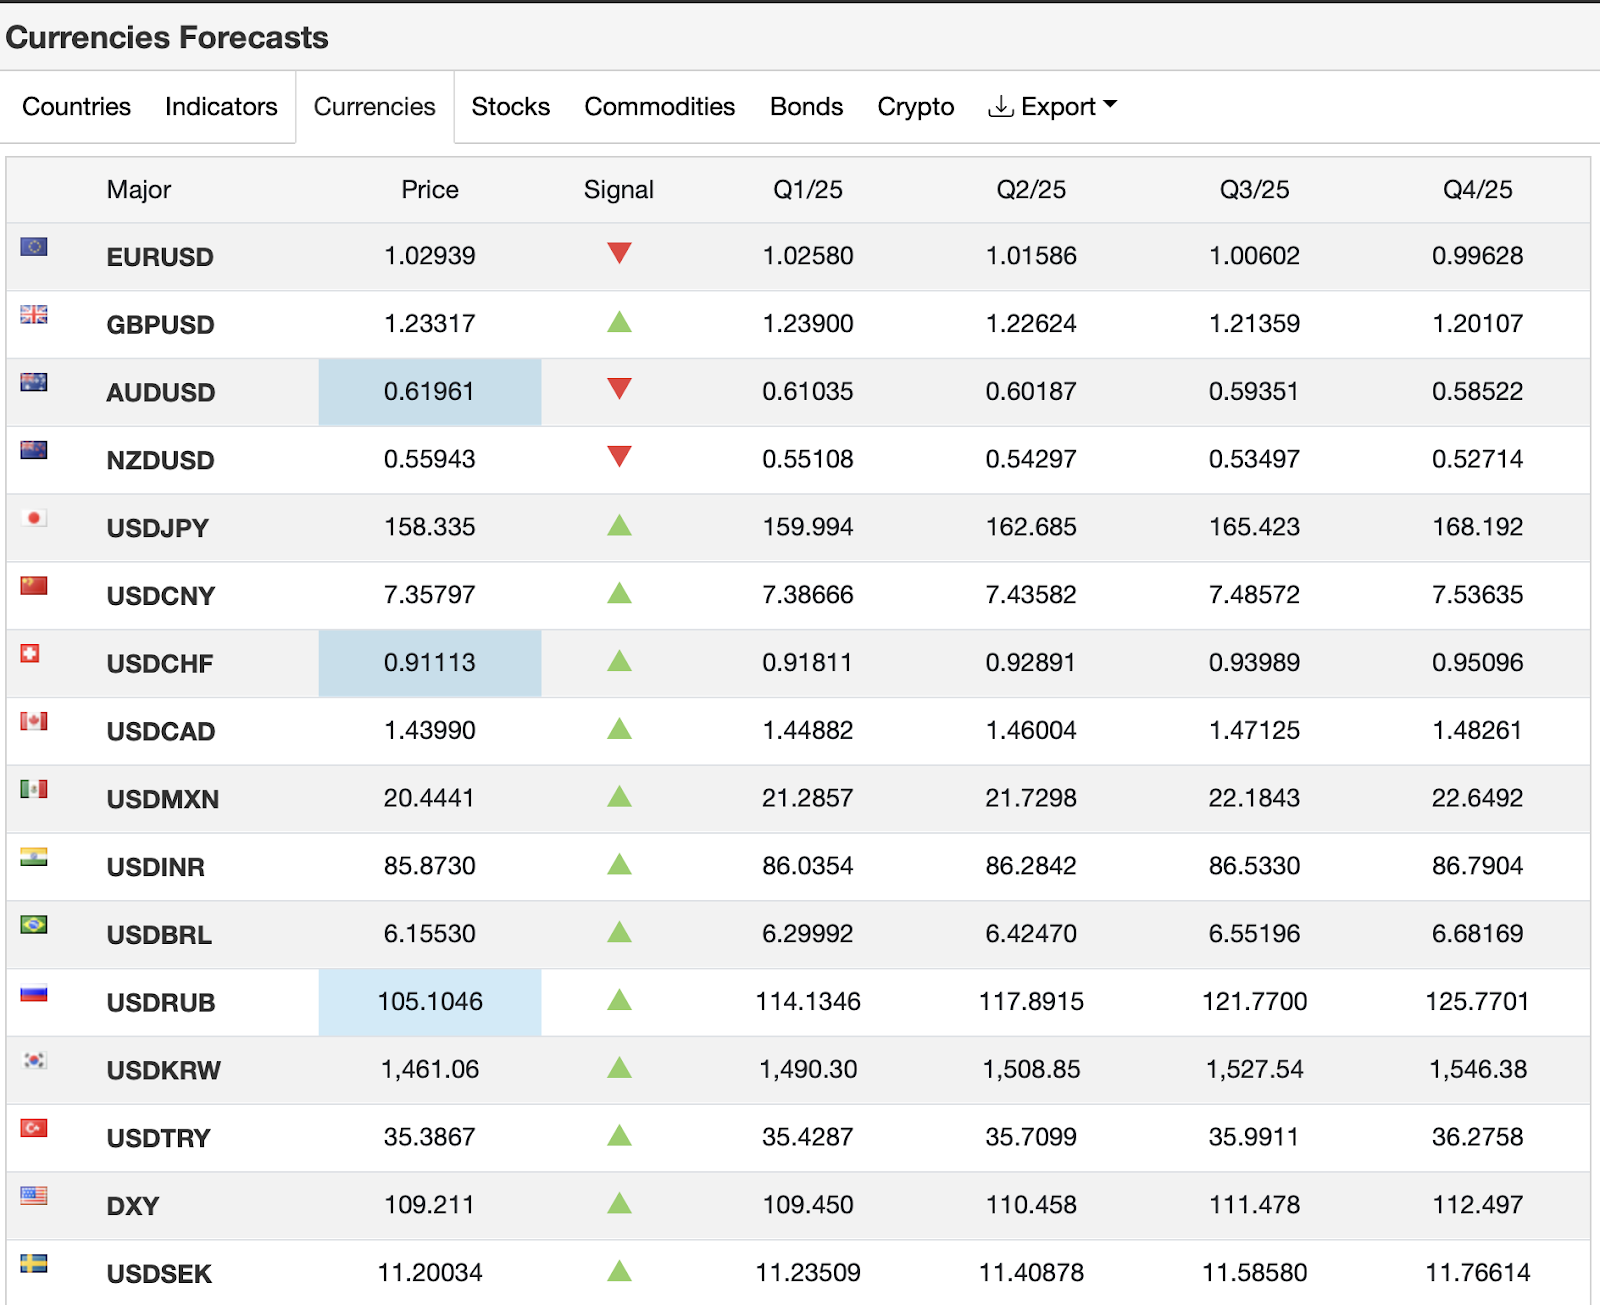This screenshot has height=1305, width=1600.
Task: Click the European Union flag icon beside EURUSD
Action: click(34, 246)
